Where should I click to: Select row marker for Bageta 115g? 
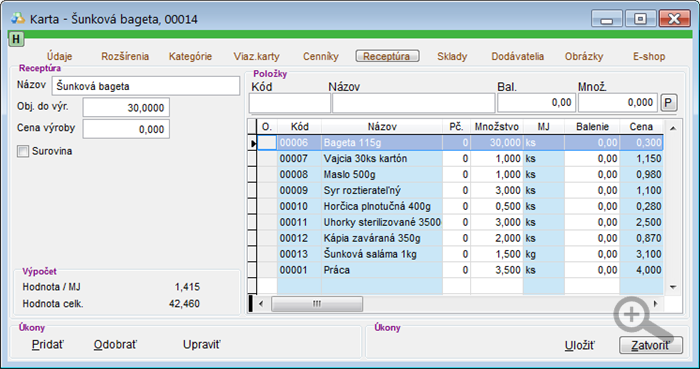(x=252, y=143)
